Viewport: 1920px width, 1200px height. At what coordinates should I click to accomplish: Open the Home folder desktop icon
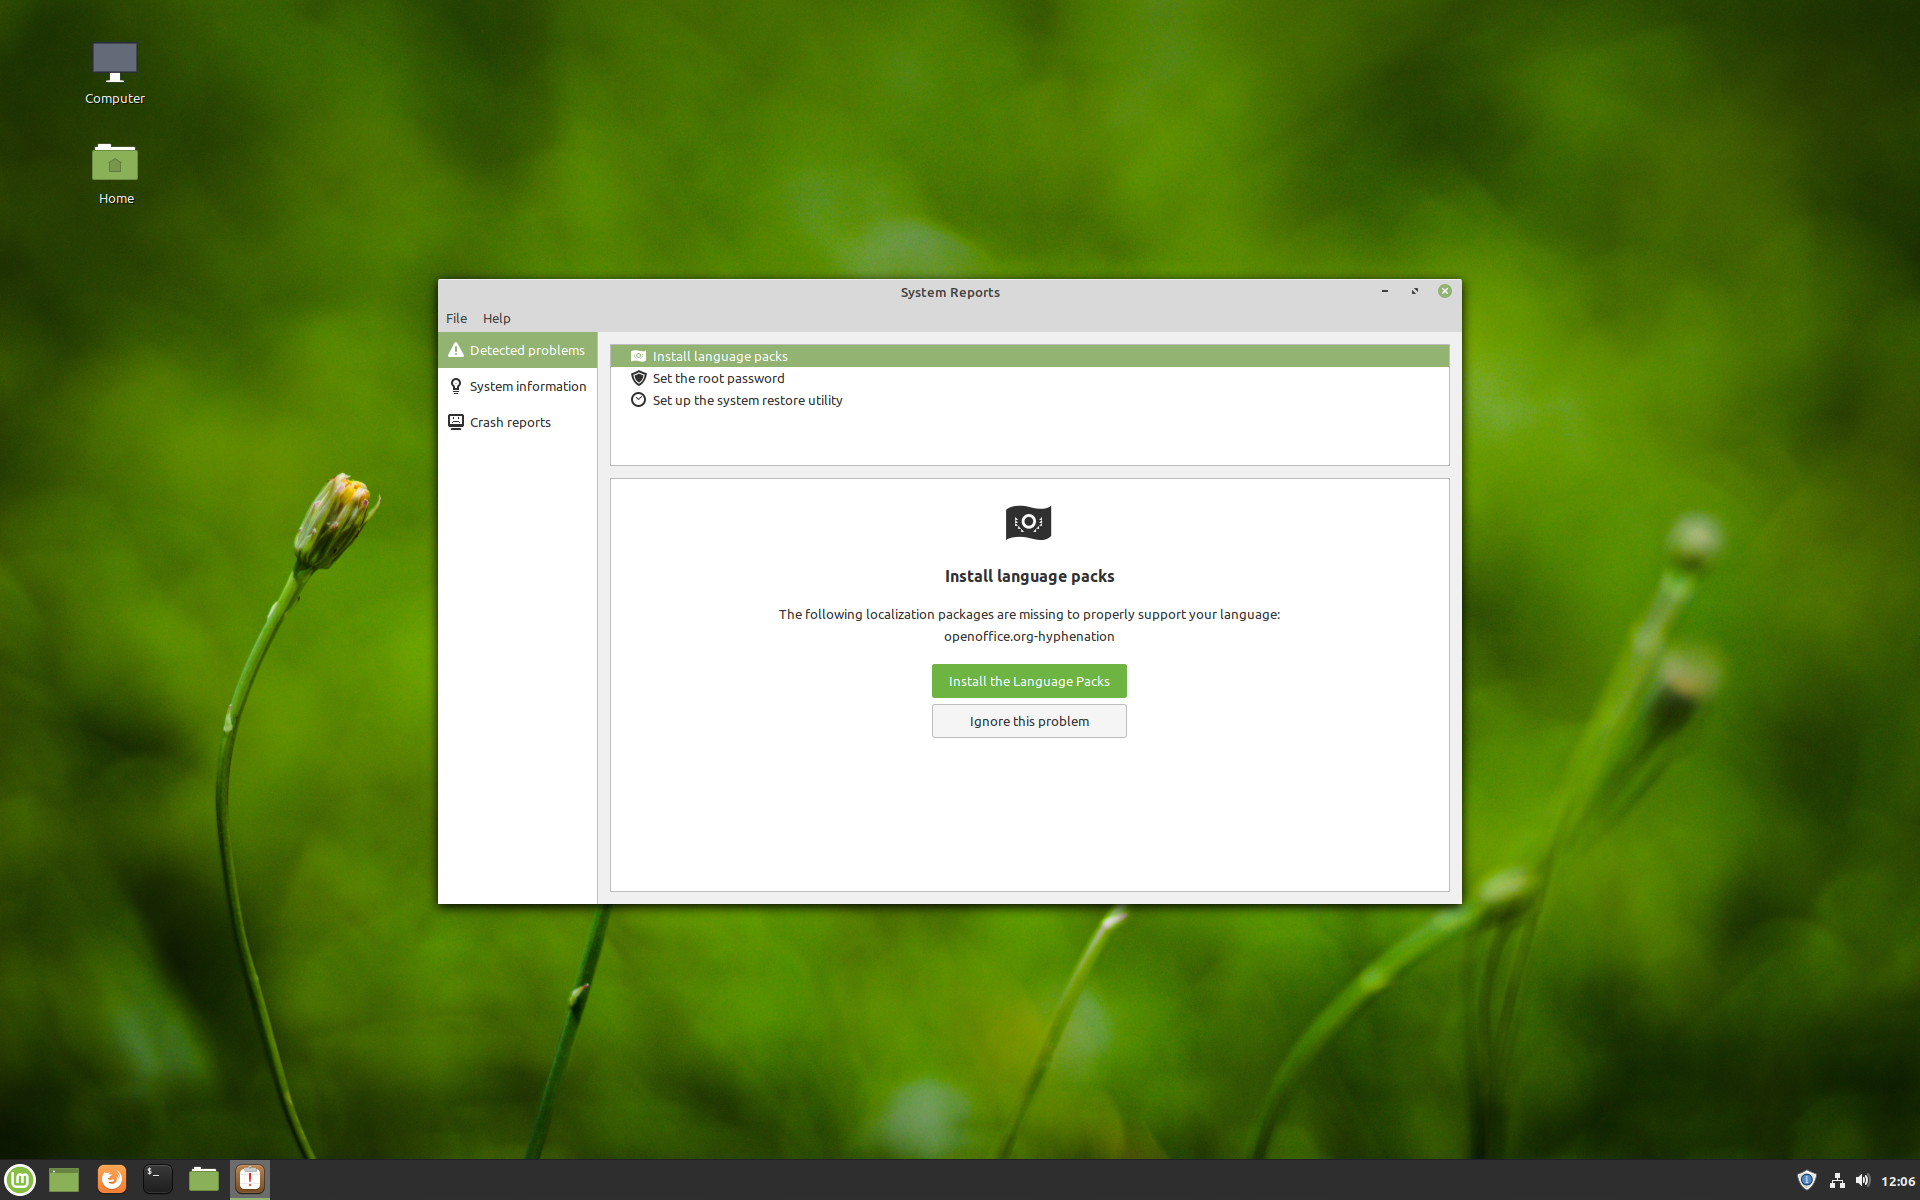[x=115, y=172]
